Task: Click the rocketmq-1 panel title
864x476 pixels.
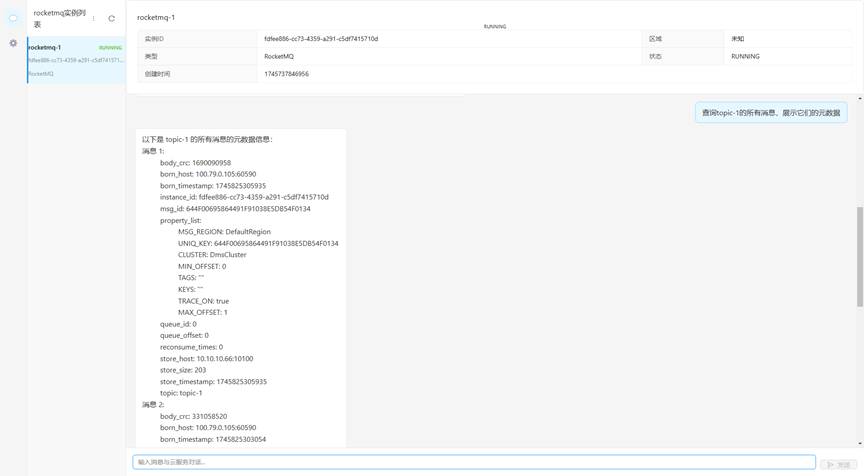Action: coord(156,17)
